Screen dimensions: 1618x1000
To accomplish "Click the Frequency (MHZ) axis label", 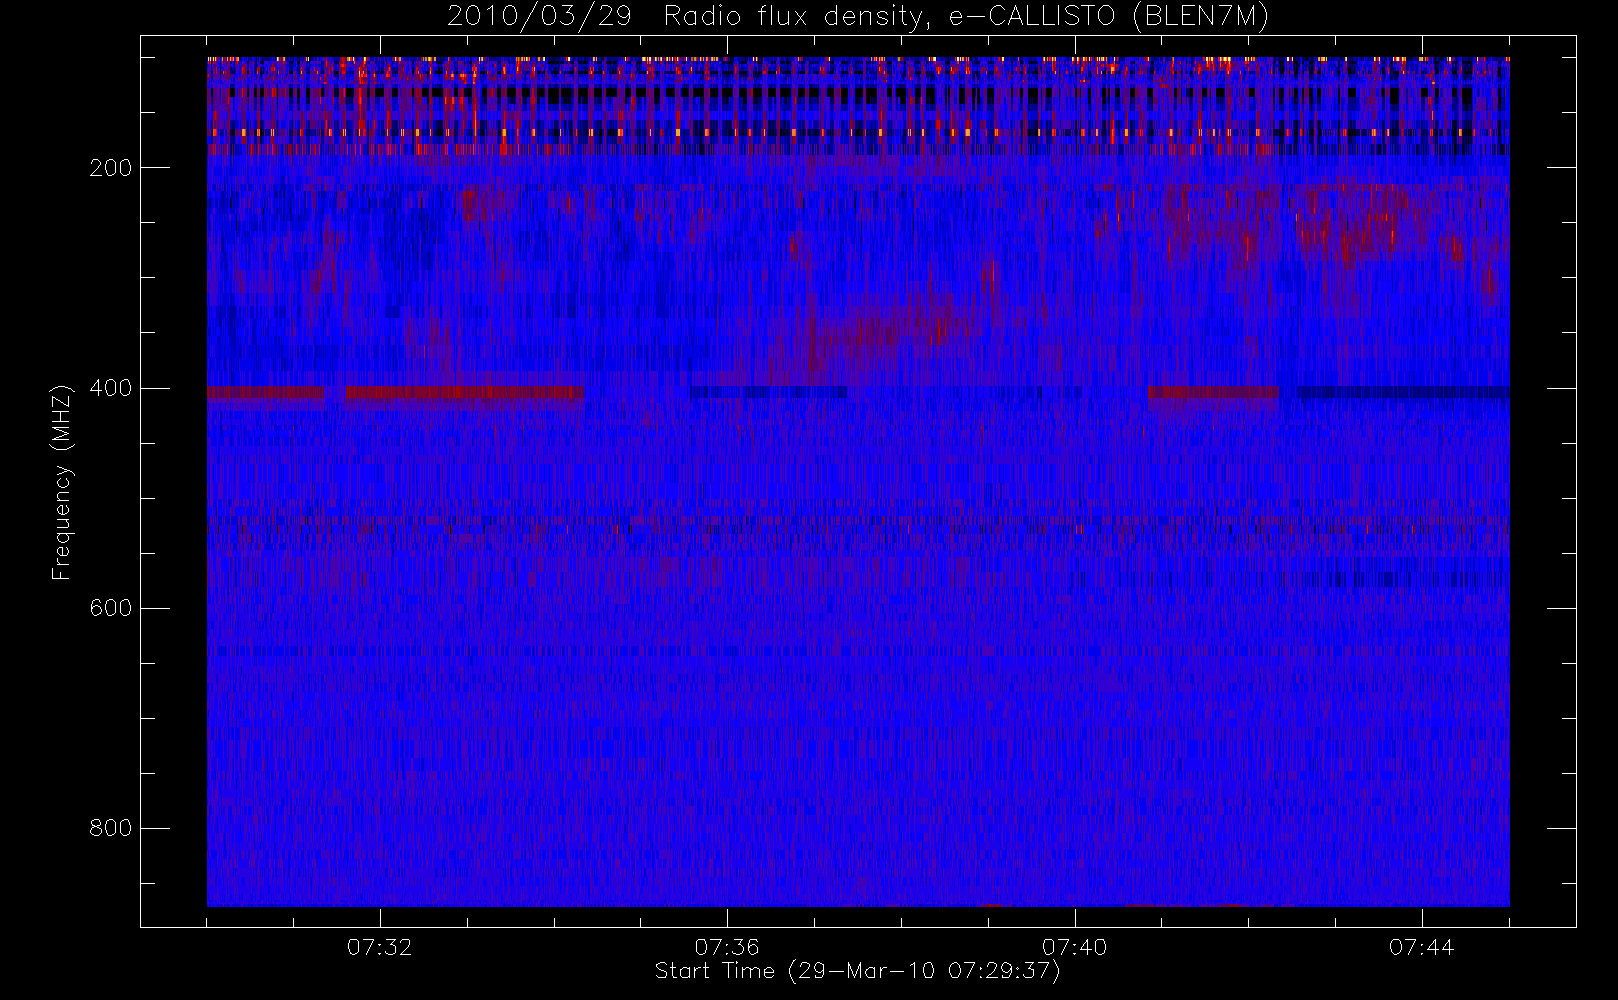I will pyautogui.click(x=62, y=482).
